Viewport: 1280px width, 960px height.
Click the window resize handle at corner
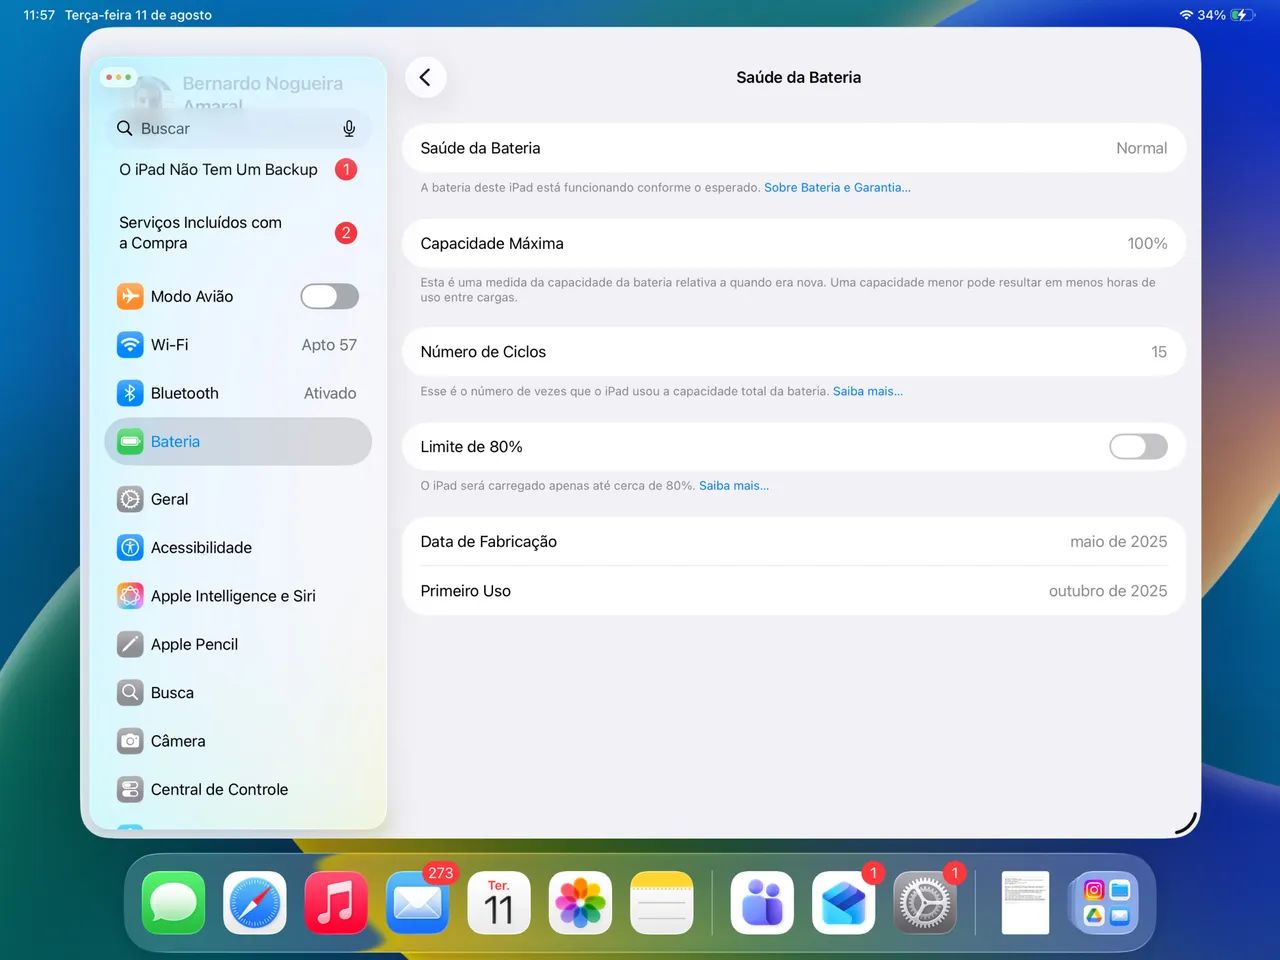pyautogui.click(x=1186, y=822)
